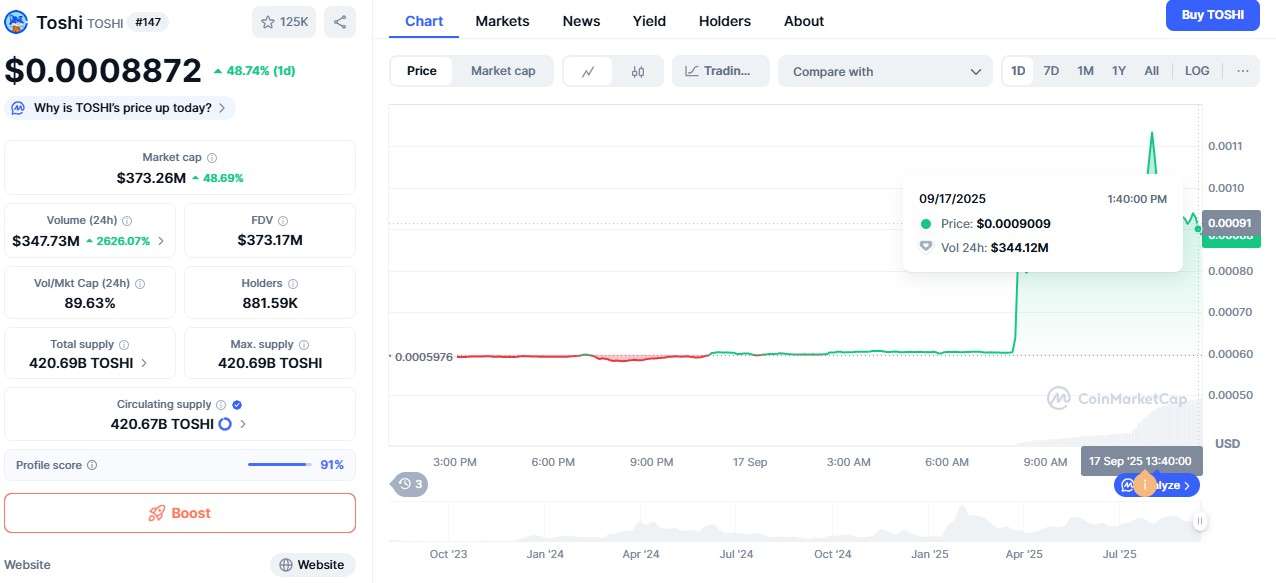This screenshot has height=583, width=1276.
Task: Click the verified badge next to Circulating supply
Action: pyautogui.click(x=237, y=405)
